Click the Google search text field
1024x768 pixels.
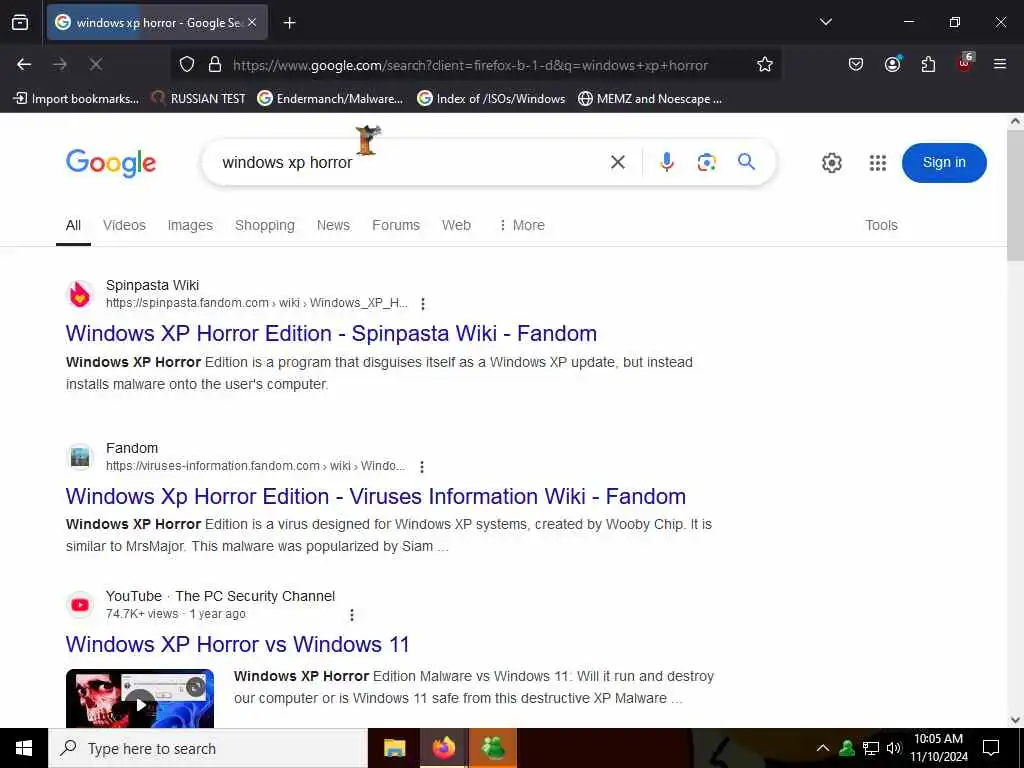[x=405, y=162]
